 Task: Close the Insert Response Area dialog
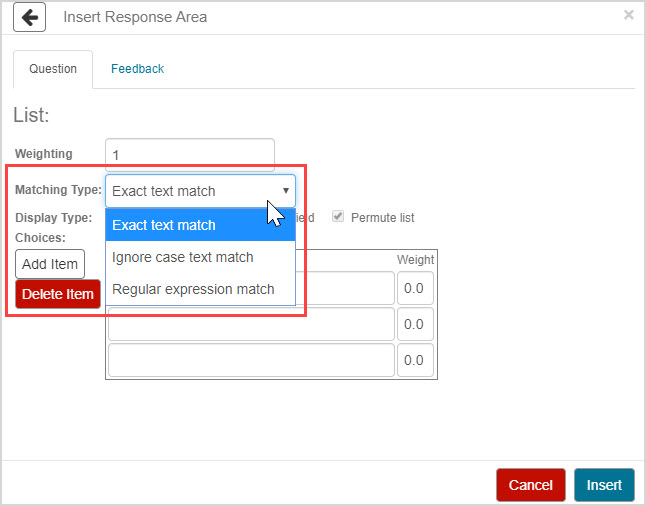628,15
